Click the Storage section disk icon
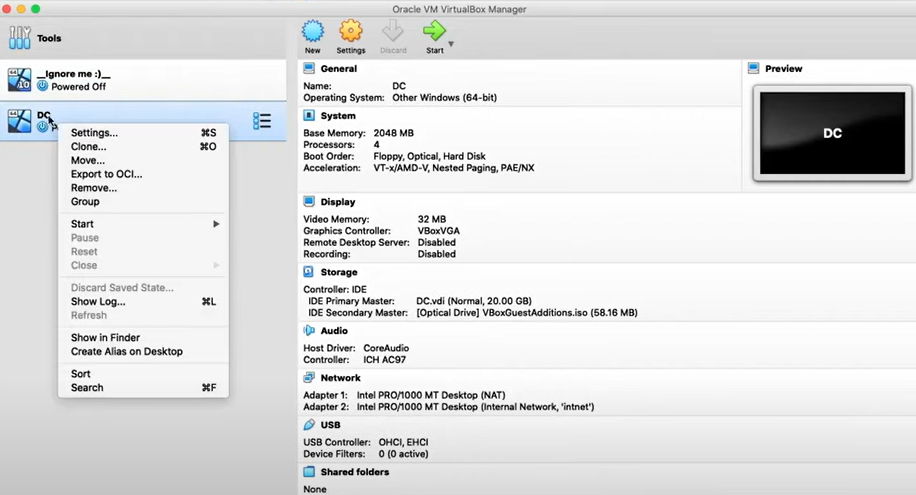 click(309, 272)
